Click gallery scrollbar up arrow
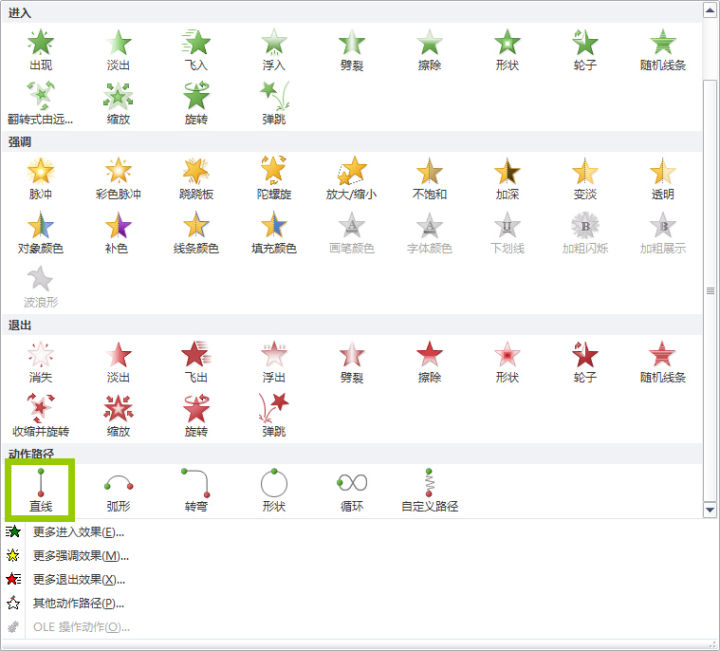 point(710,10)
